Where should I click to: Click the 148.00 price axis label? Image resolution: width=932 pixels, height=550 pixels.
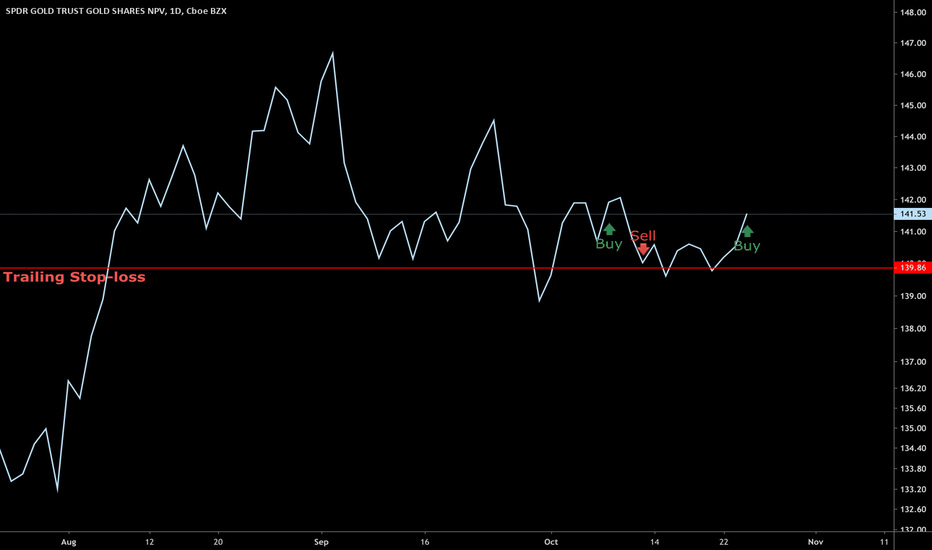coord(913,12)
